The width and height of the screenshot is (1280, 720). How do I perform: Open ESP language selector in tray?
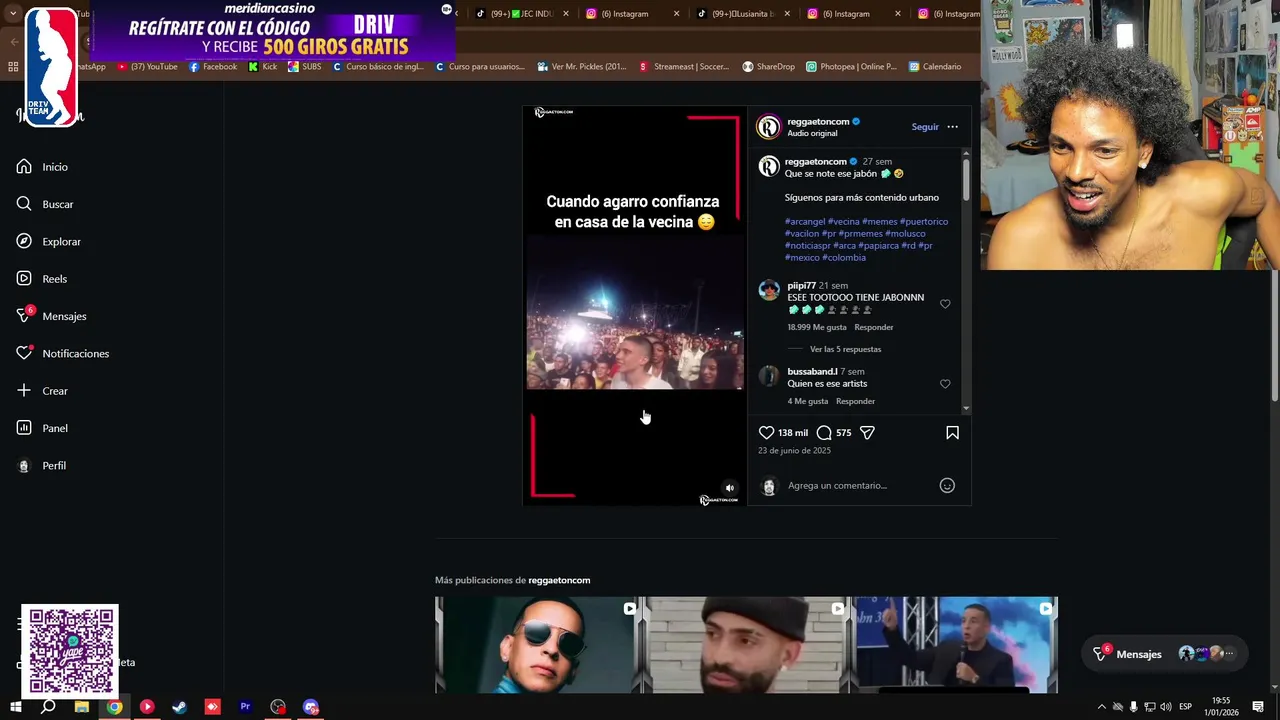[x=1186, y=707]
